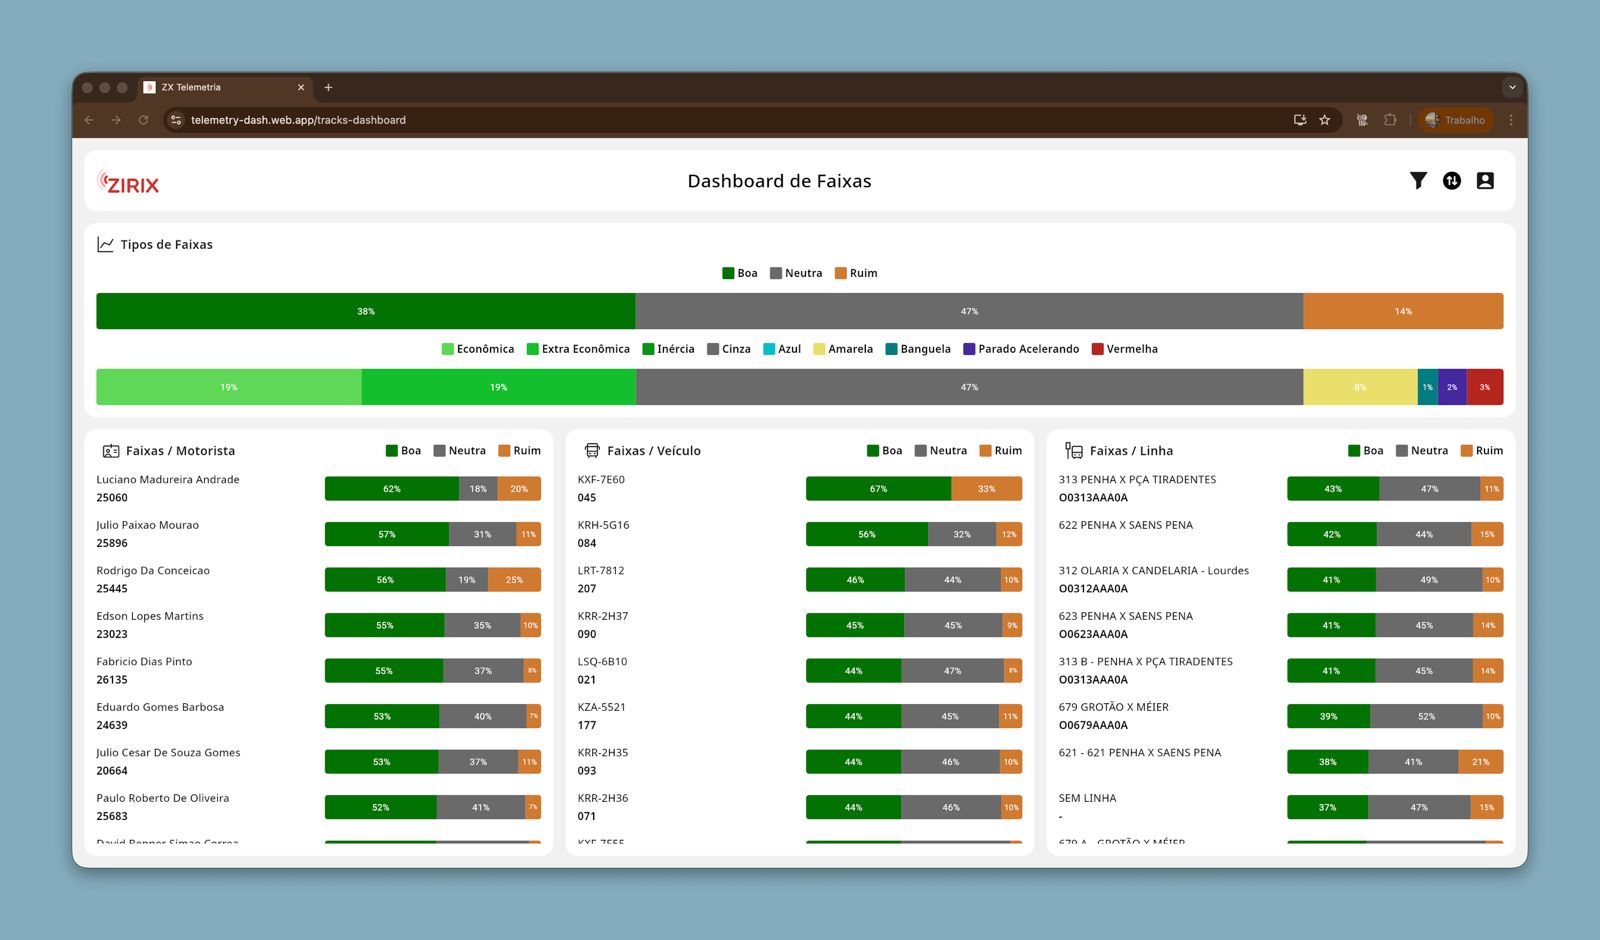Click the swap arrows sort icon

pyautogui.click(x=1452, y=181)
